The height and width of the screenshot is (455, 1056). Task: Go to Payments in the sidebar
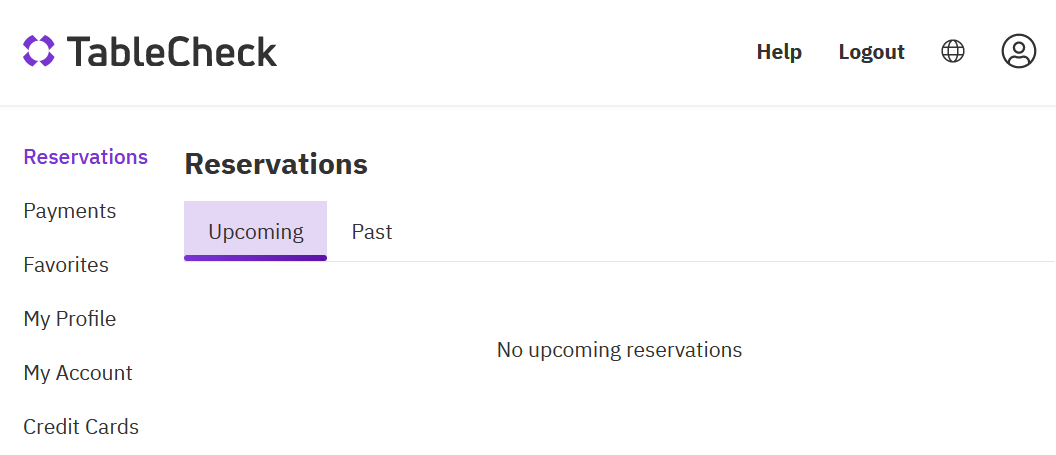70,211
